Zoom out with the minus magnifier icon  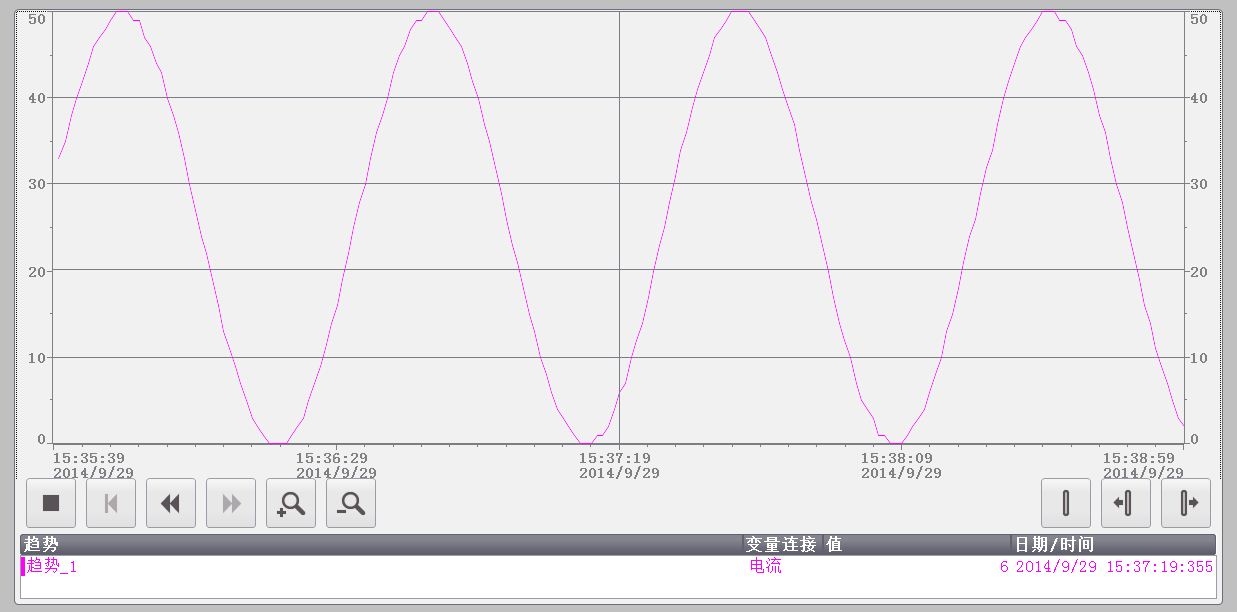(x=351, y=503)
